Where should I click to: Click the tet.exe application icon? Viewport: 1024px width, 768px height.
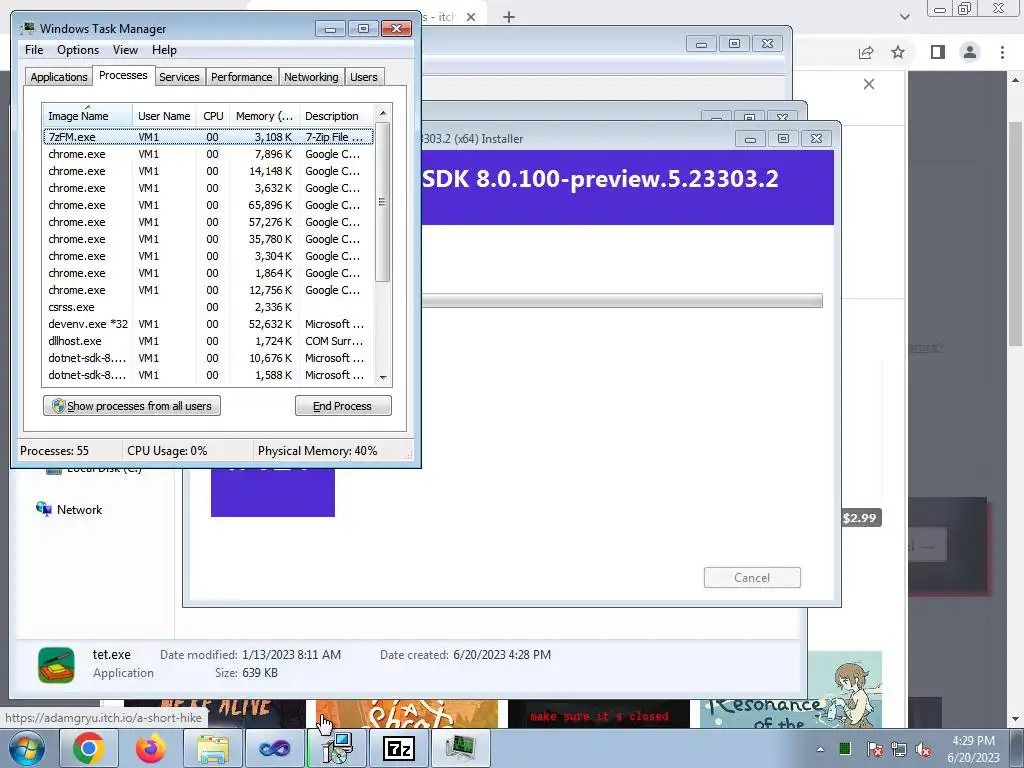56,665
